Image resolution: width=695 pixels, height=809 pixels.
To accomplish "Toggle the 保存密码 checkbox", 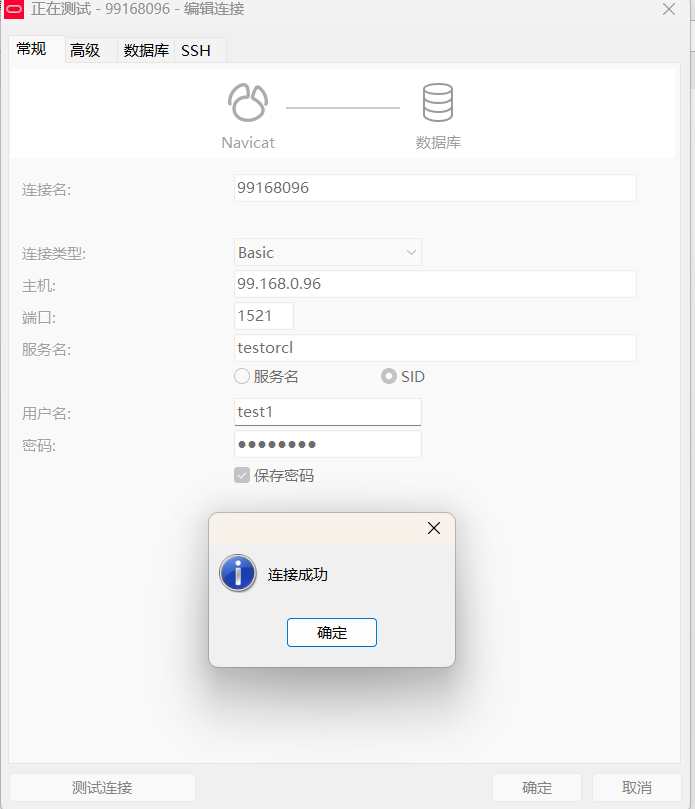I will (x=242, y=475).
